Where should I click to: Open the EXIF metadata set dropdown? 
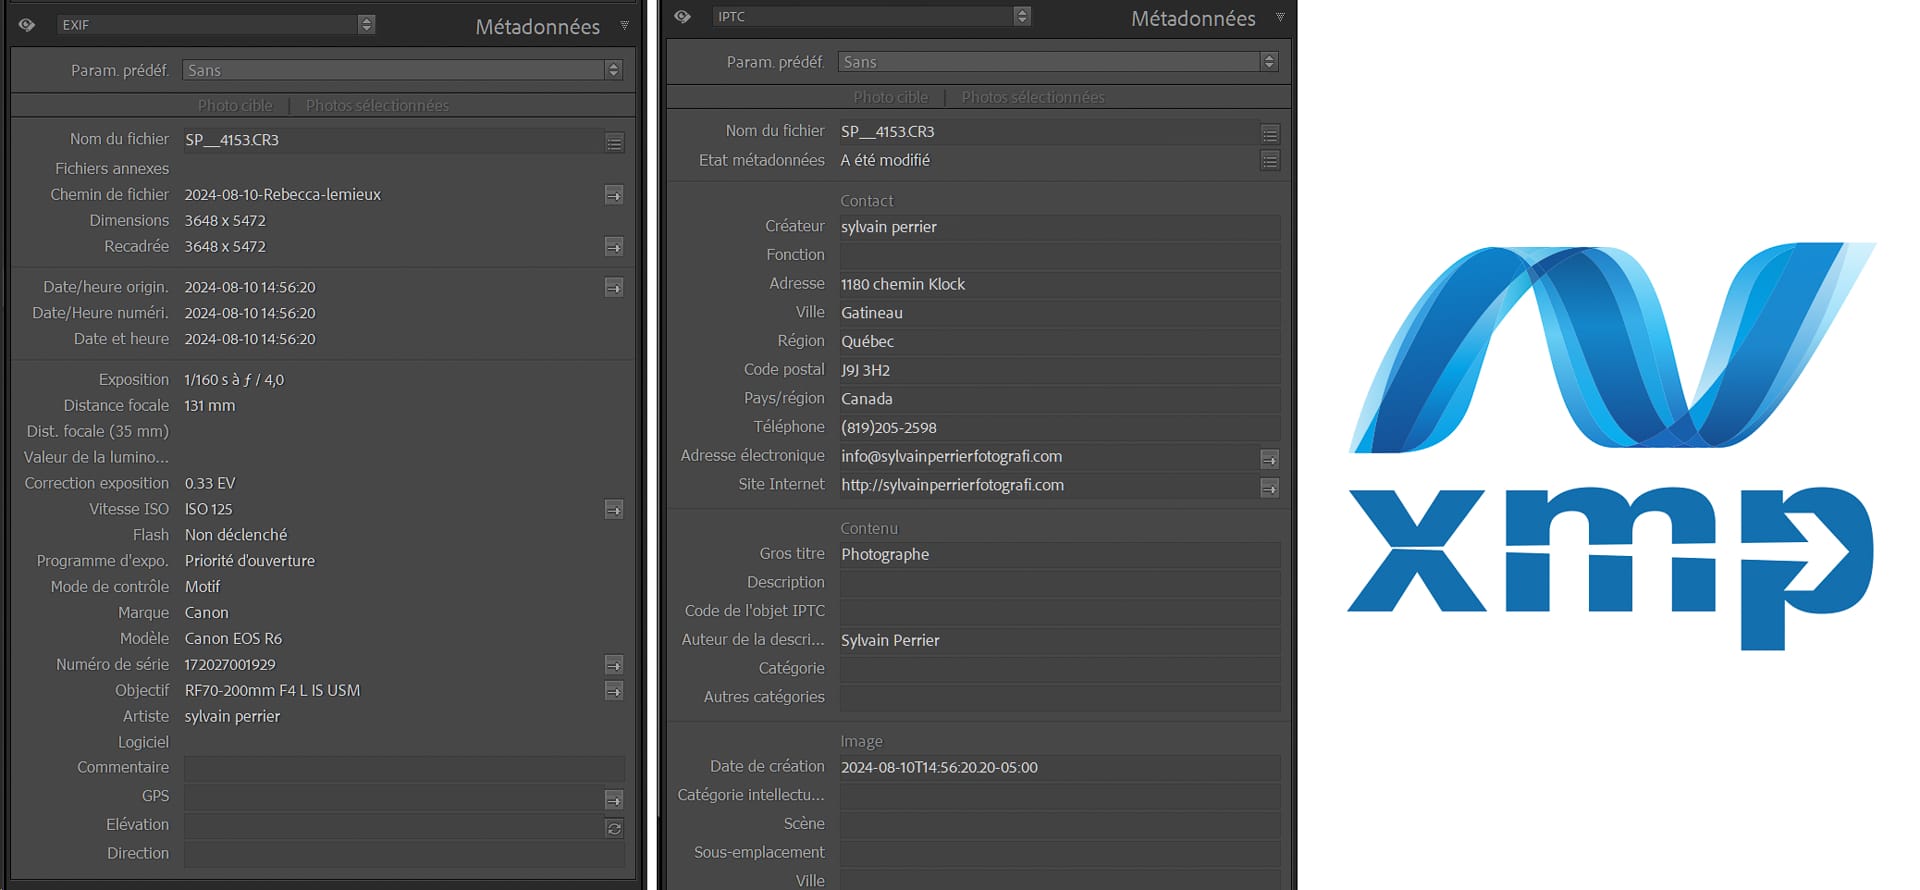point(215,25)
